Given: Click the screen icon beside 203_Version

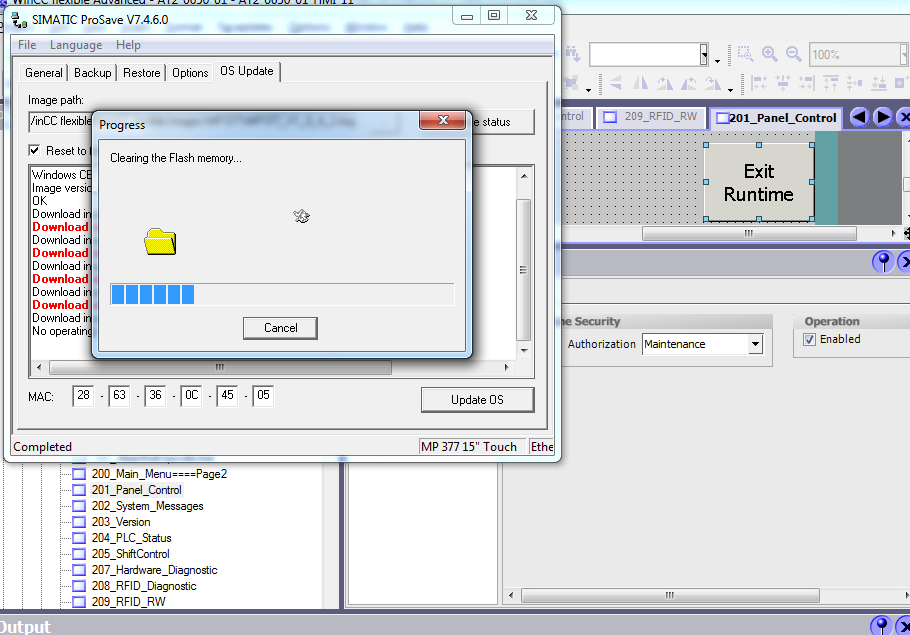Looking at the screenshot, I should coord(79,522).
